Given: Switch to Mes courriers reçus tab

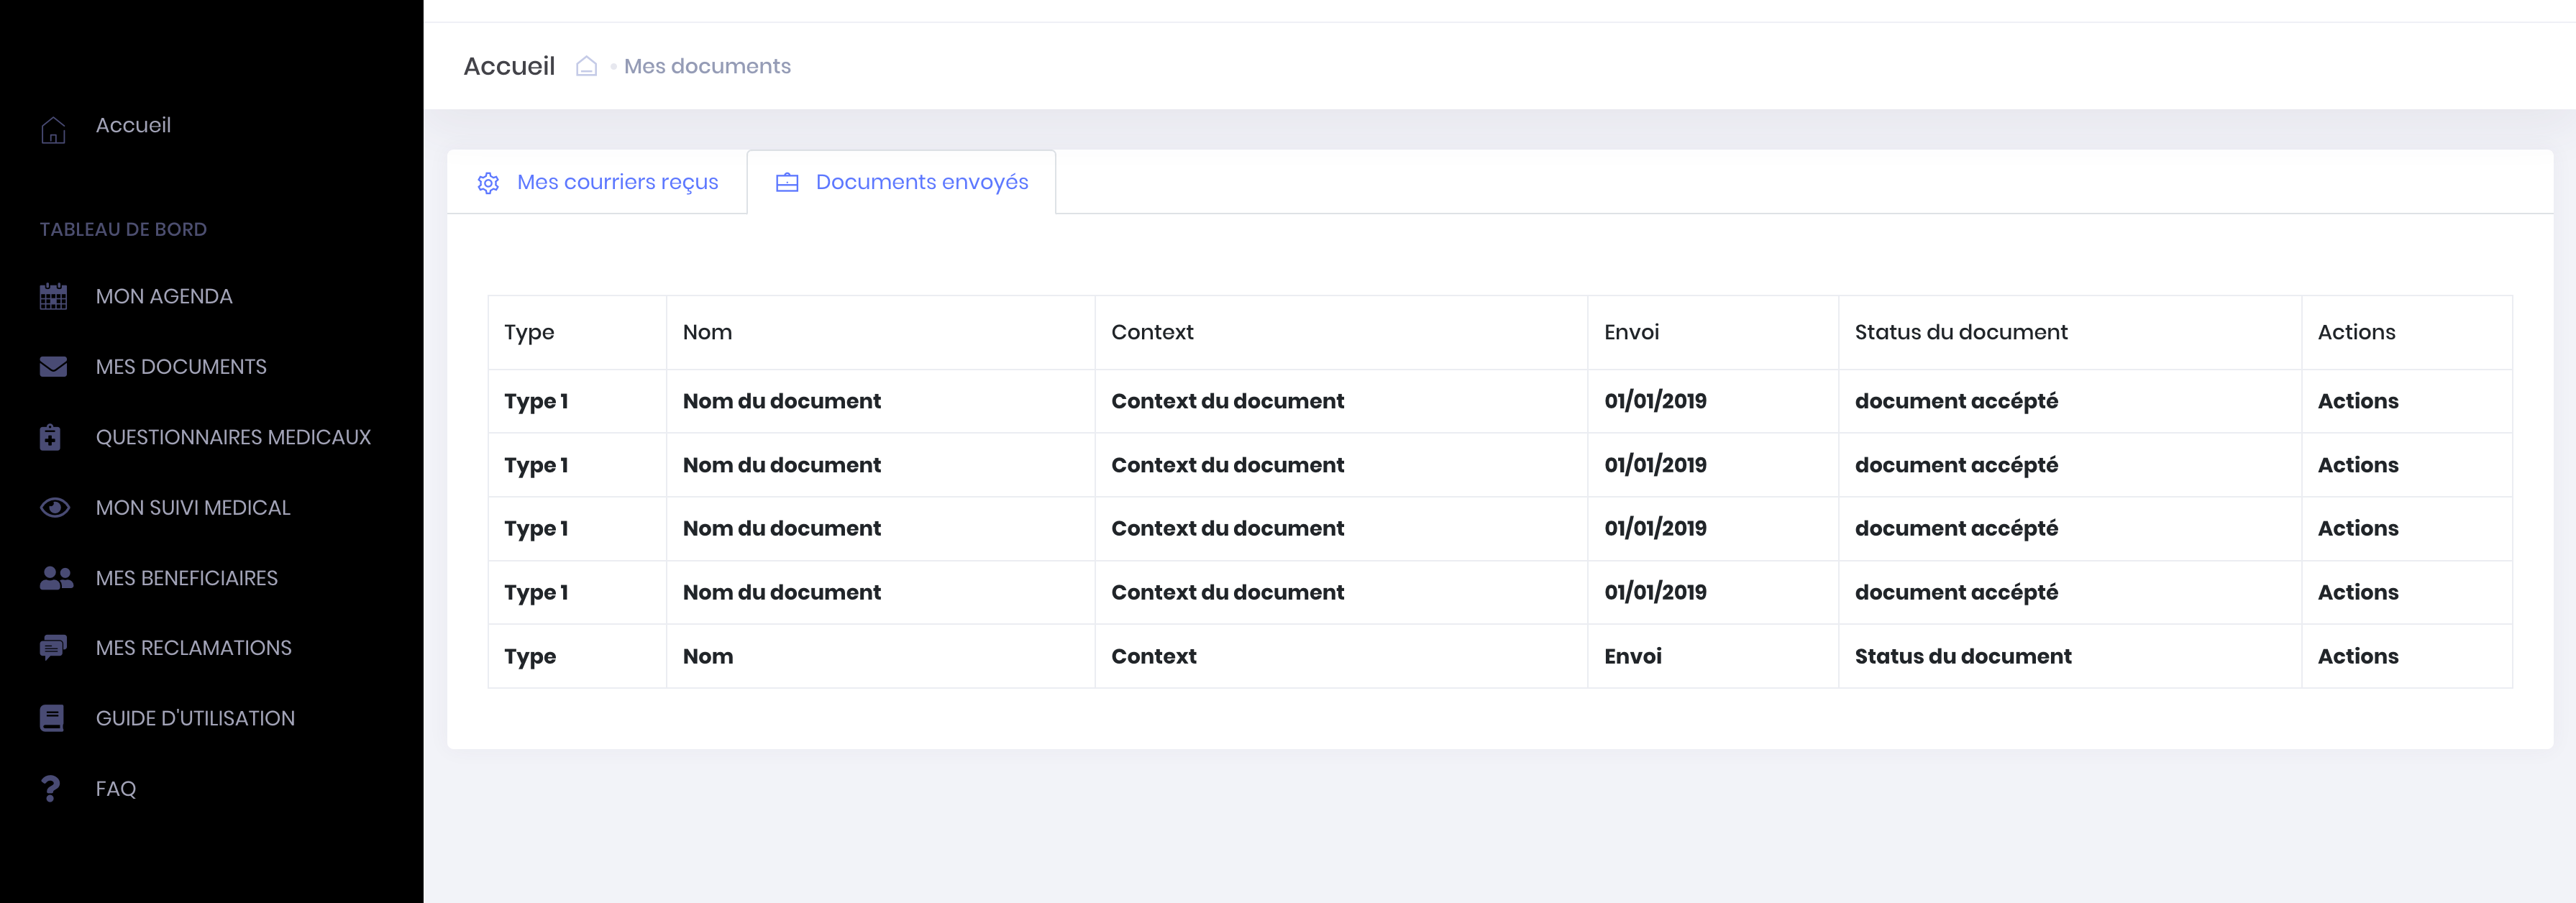Looking at the screenshot, I should (616, 182).
